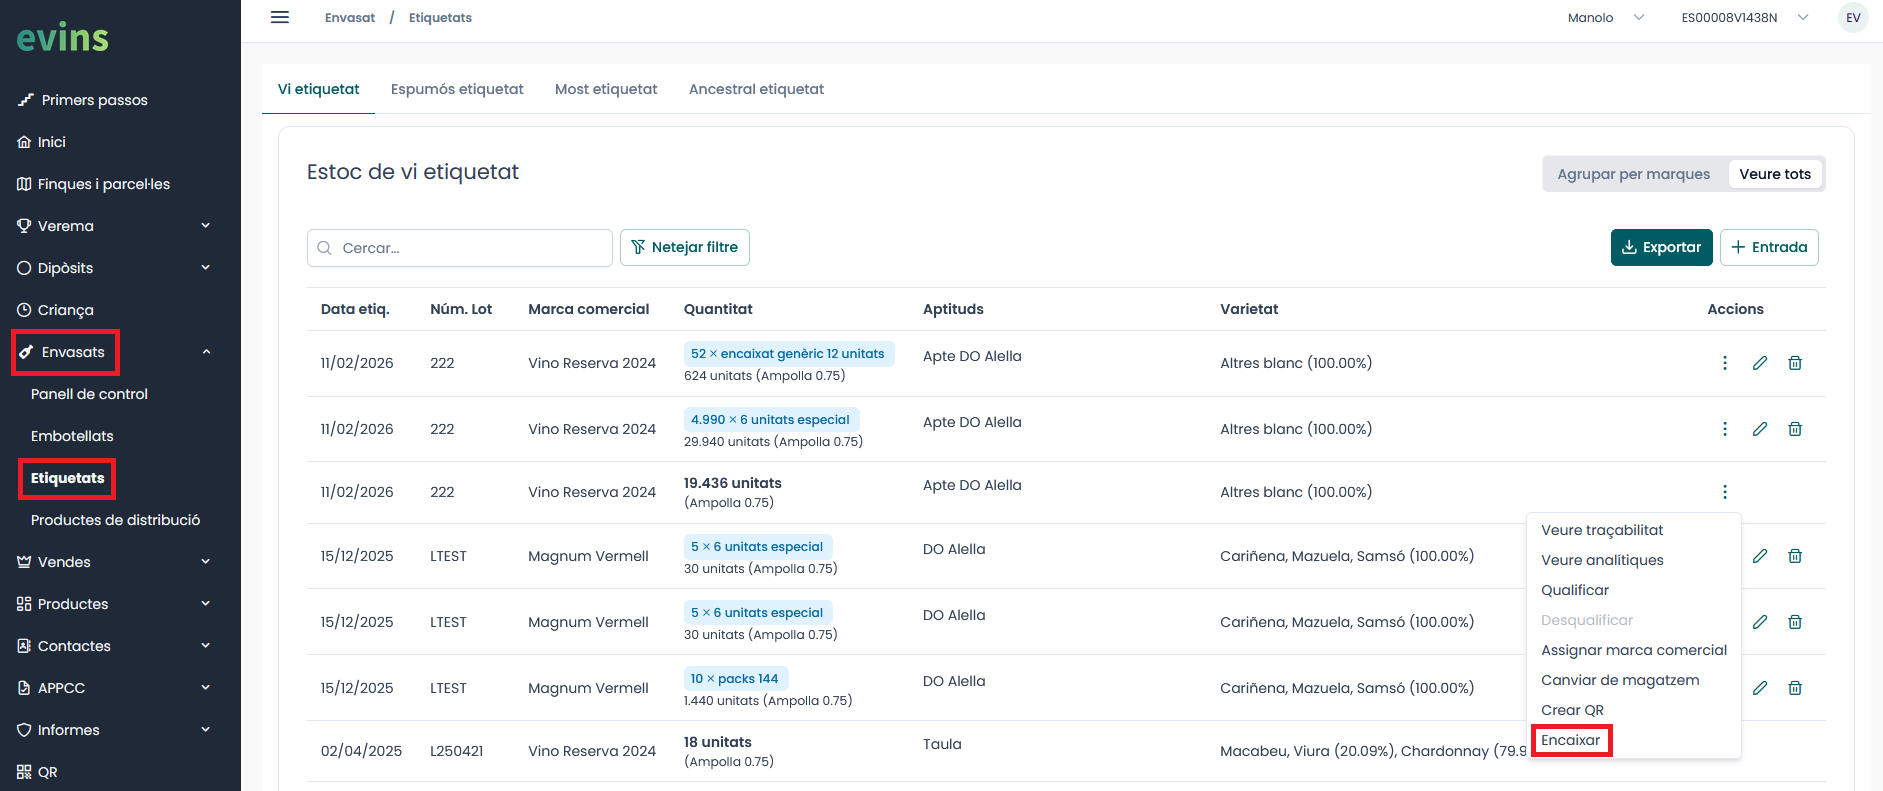Click the Informes shield icon
This screenshot has height=791, width=1883.
pos(24,730)
